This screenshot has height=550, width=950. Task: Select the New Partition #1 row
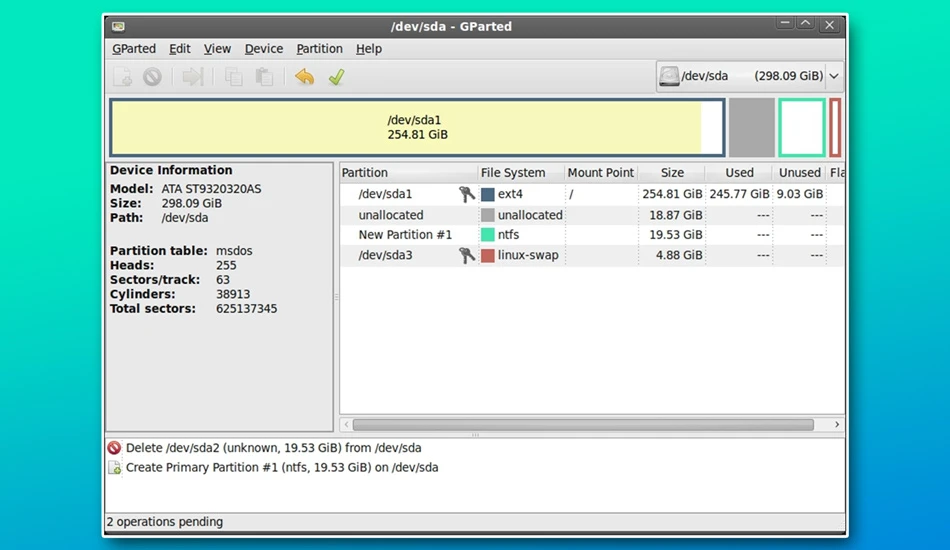592,234
